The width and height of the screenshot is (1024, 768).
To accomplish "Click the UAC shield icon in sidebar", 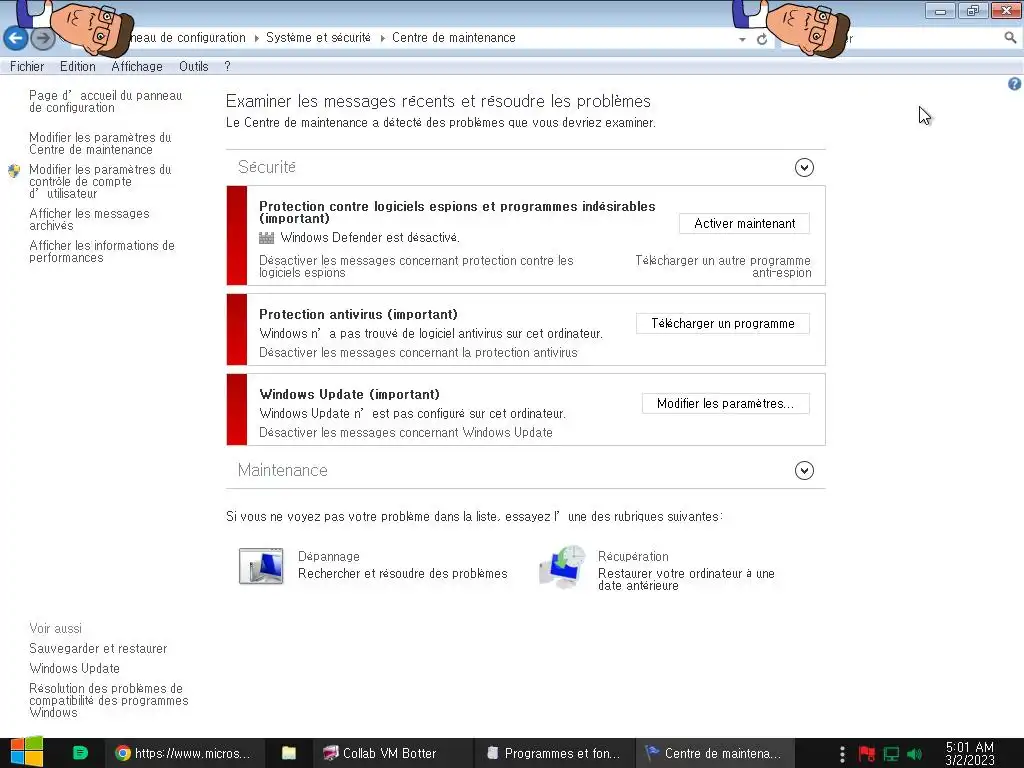I will [14, 171].
